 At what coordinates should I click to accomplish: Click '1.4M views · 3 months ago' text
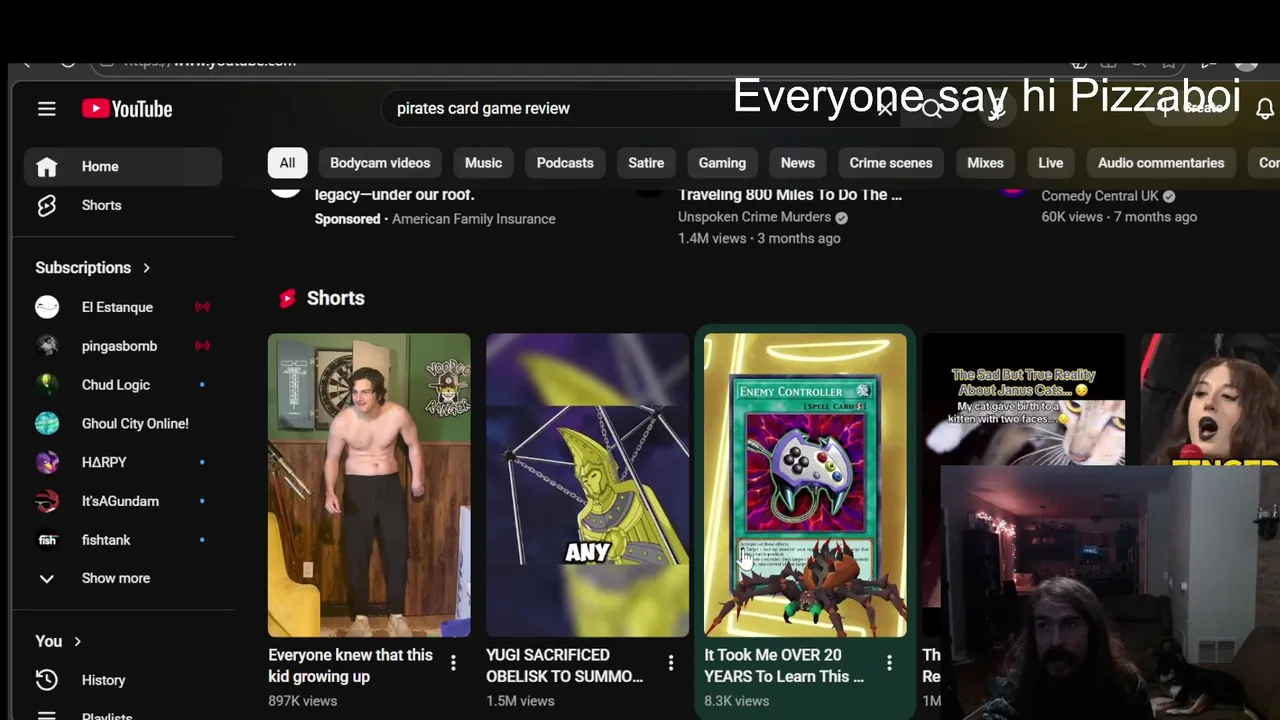[759, 238]
